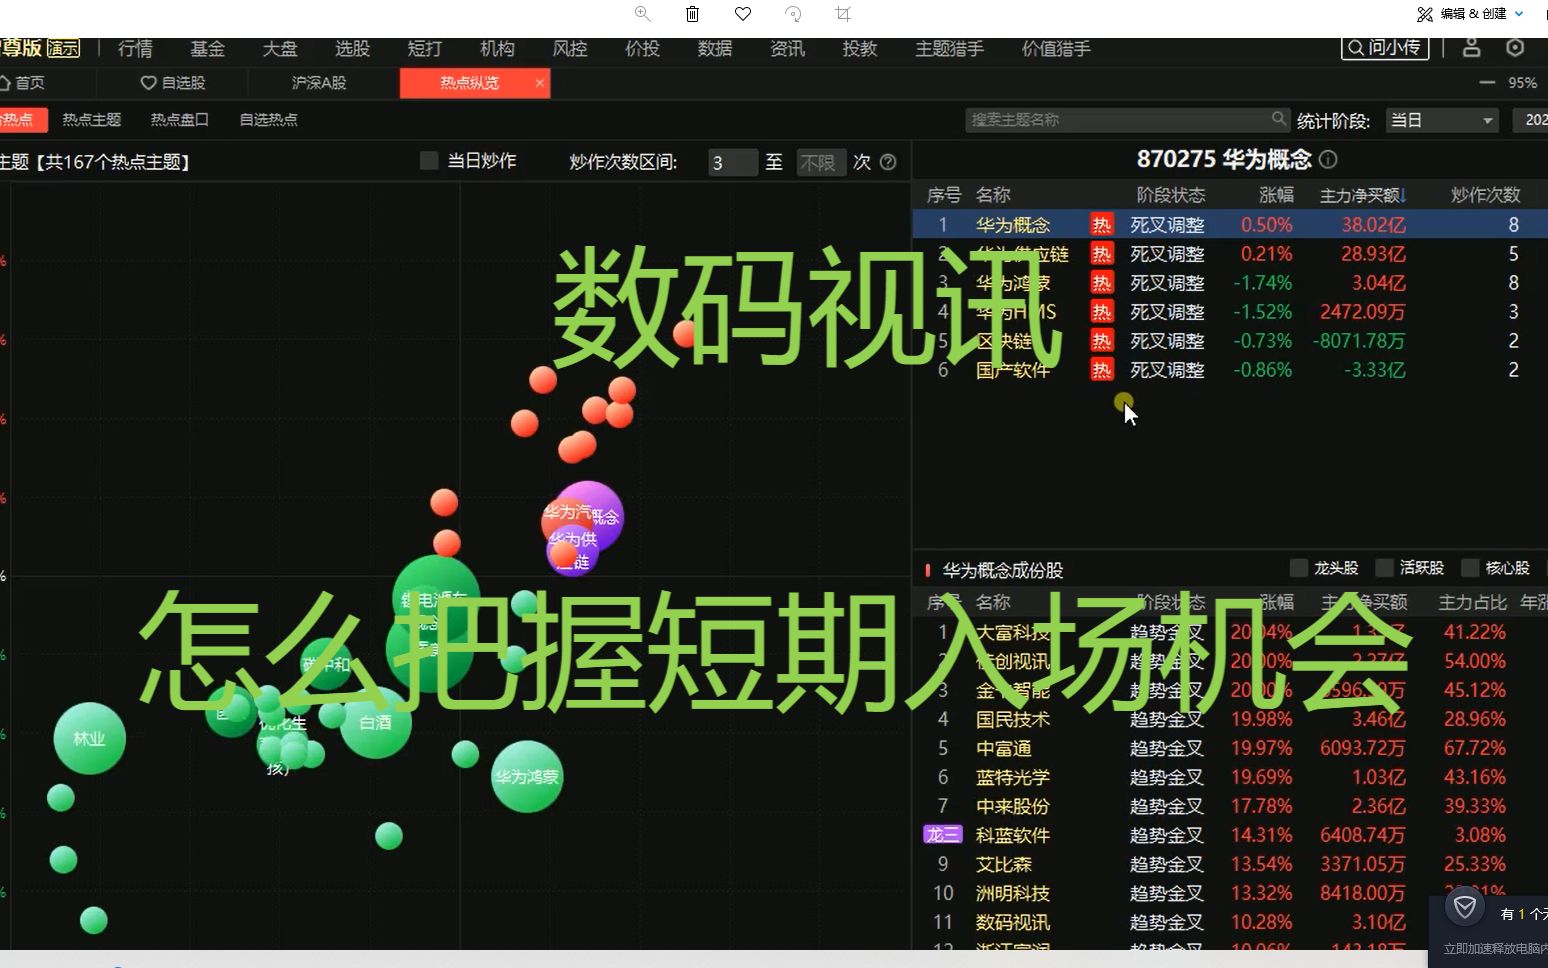Toggle the 活跃股 checkbox

(x=1385, y=568)
